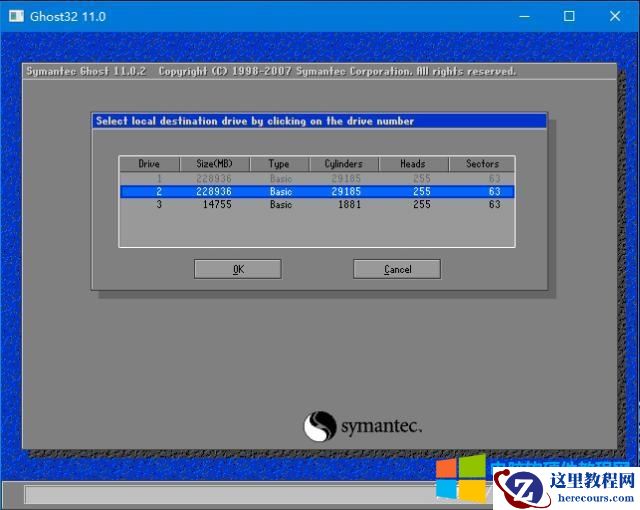Minimize the Ghost32 window
Image resolution: width=640 pixels, height=510 pixels.
click(524, 16)
